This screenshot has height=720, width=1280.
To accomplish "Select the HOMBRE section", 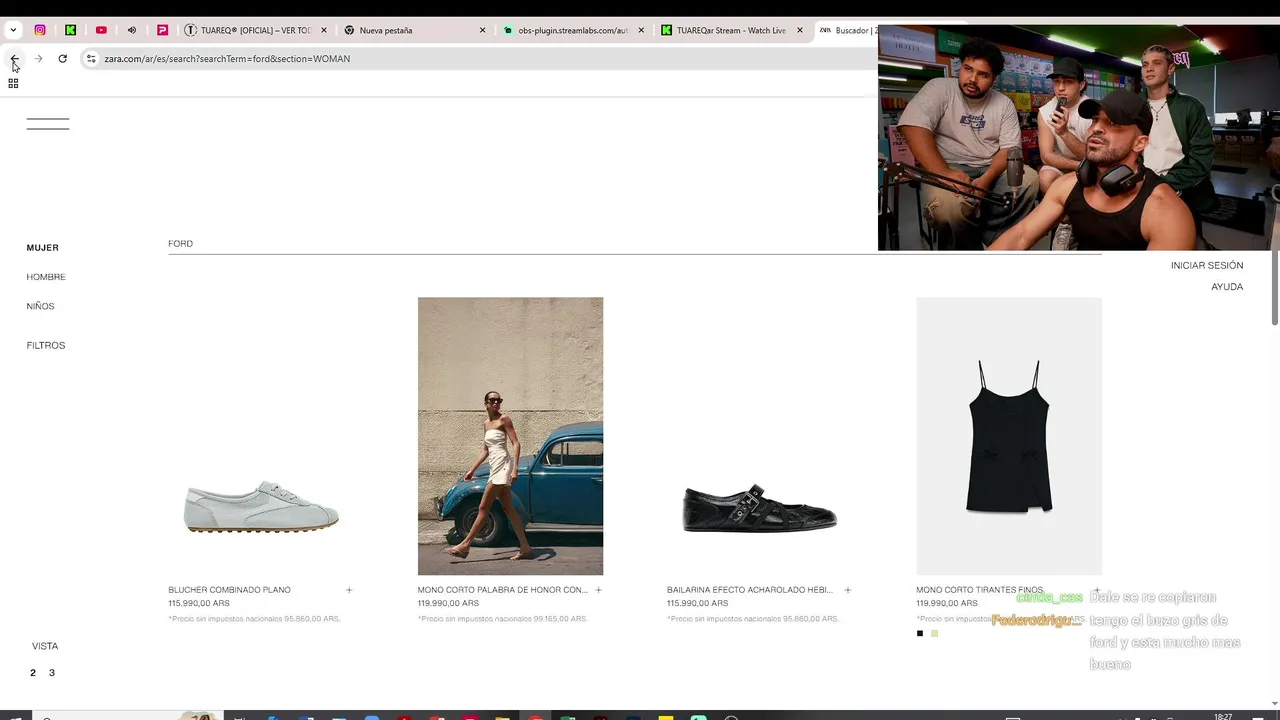I will [46, 277].
